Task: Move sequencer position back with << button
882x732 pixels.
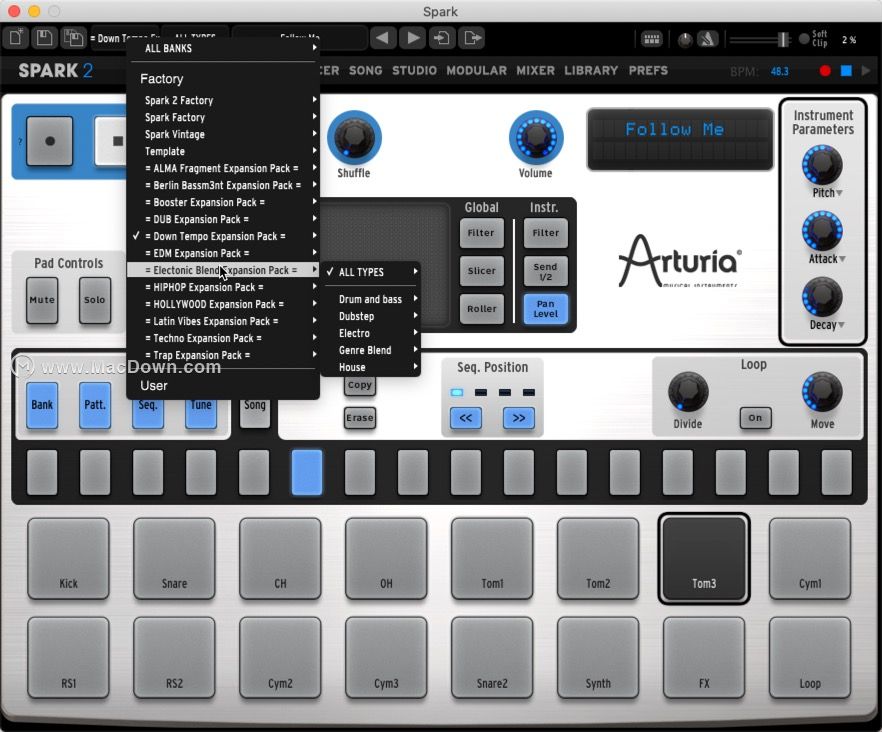Action: click(466, 418)
